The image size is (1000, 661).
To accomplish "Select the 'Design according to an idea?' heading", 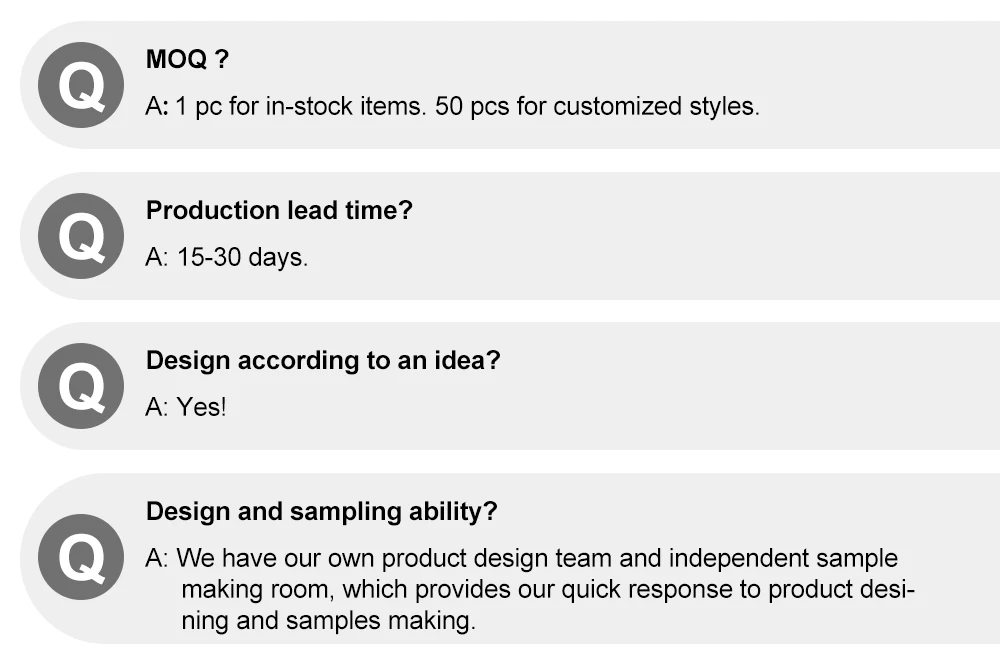I will [x=322, y=360].
